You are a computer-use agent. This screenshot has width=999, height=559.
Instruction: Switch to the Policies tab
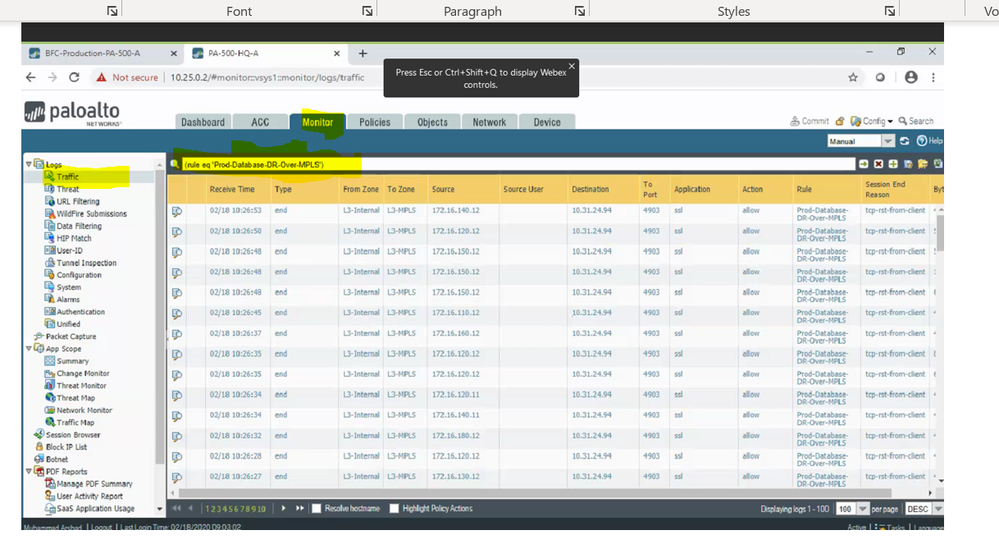(x=375, y=122)
